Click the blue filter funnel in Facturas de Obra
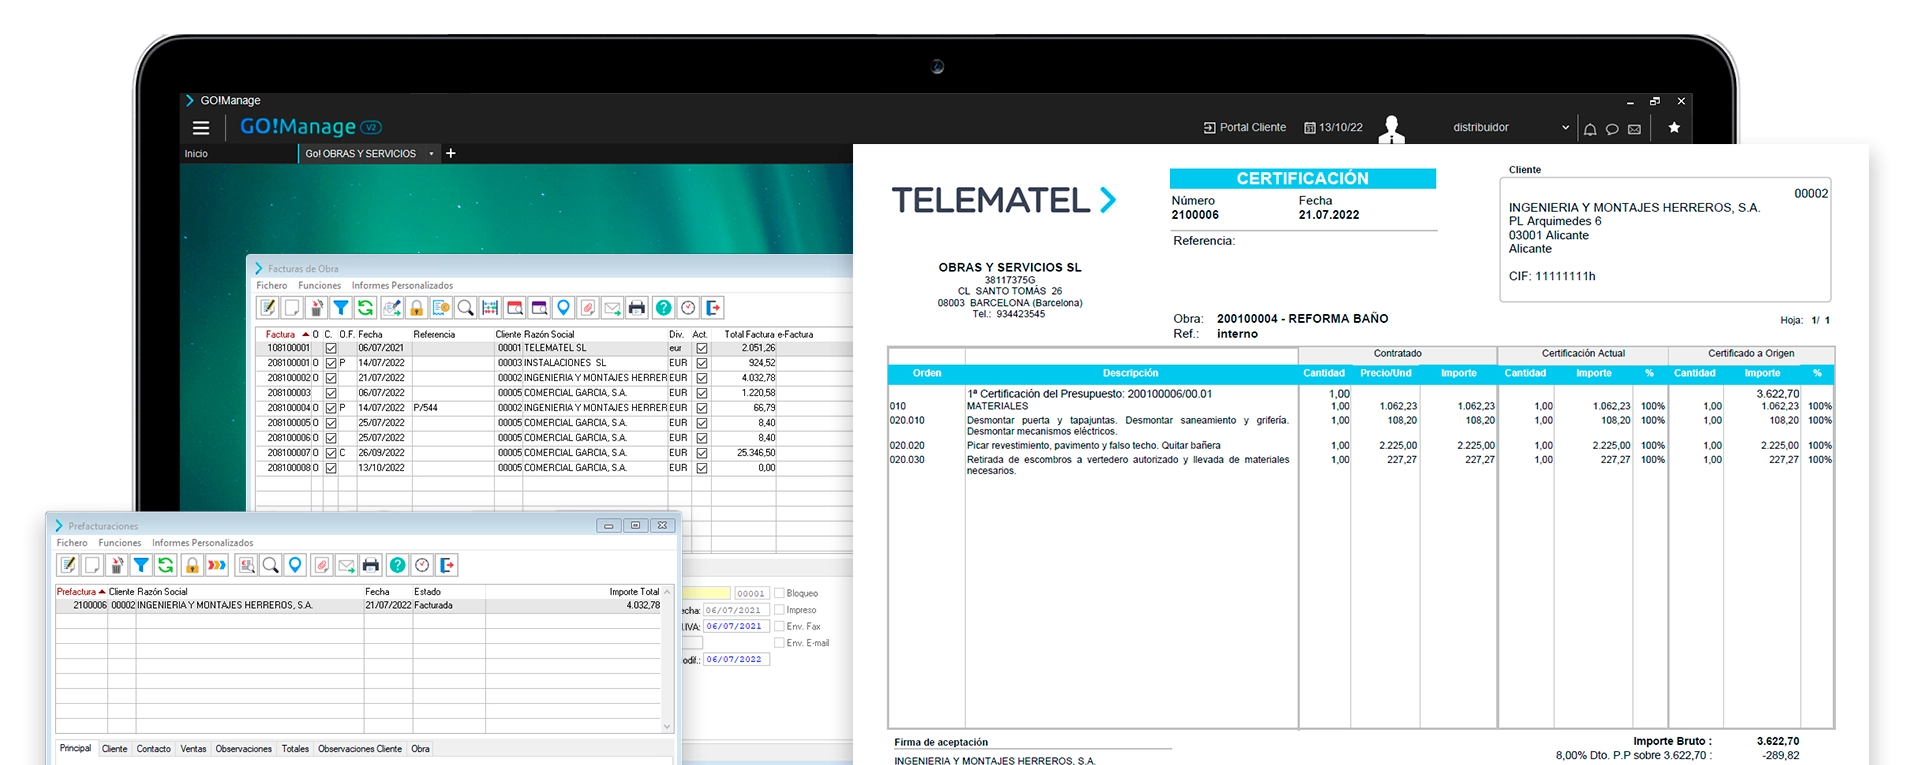Screen dimensions: 1920x765 [x=341, y=308]
